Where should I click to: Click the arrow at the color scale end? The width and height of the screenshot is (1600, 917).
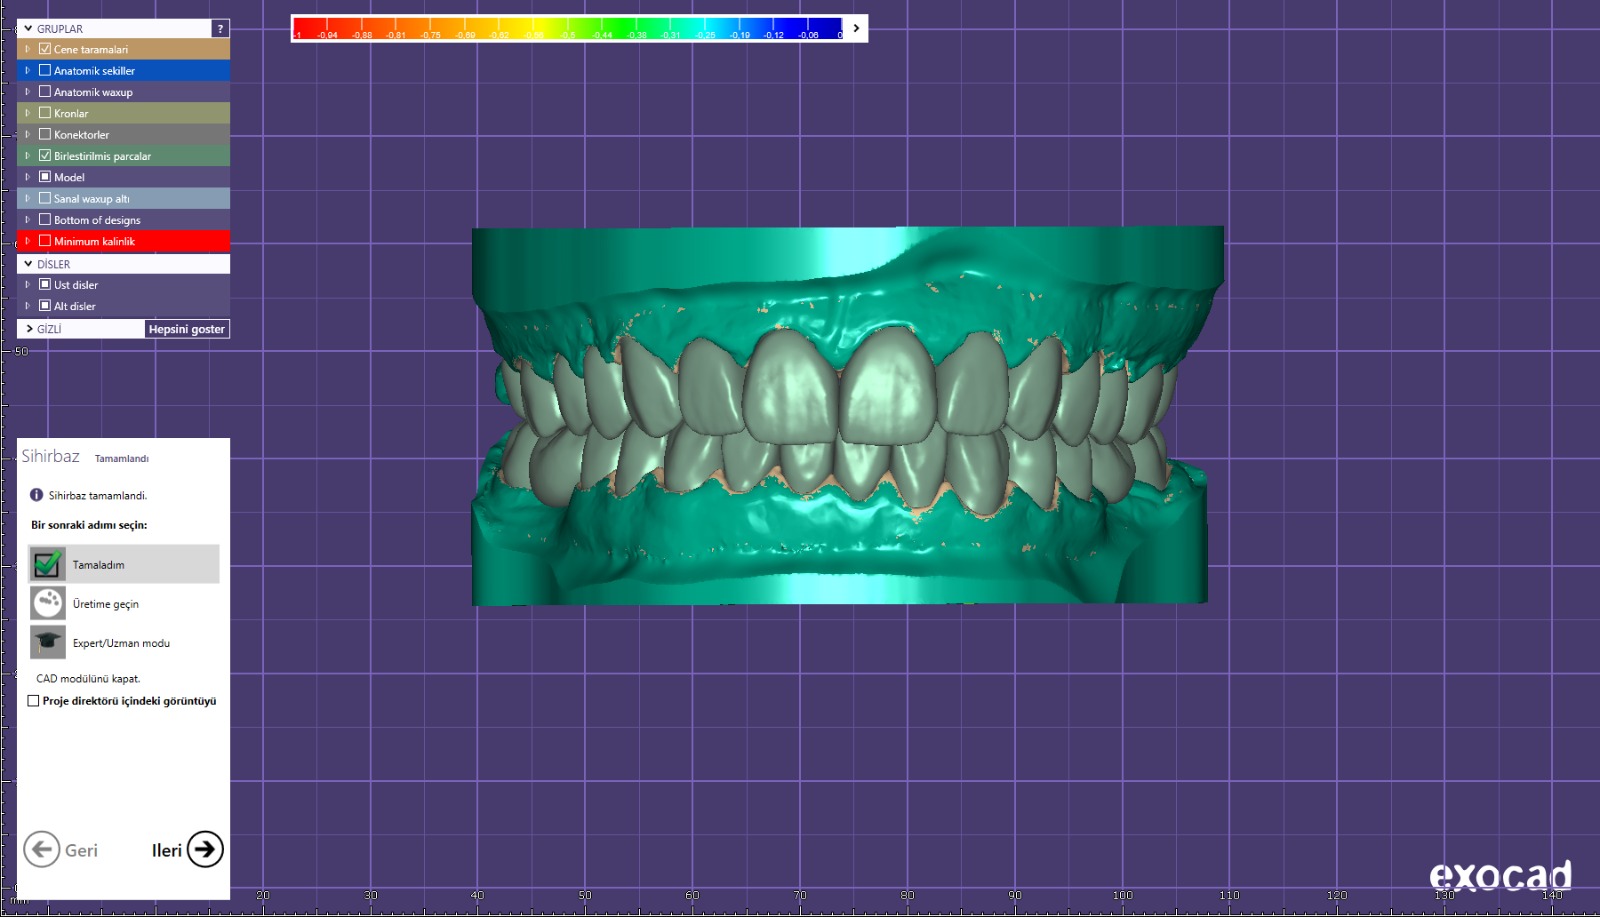point(856,28)
